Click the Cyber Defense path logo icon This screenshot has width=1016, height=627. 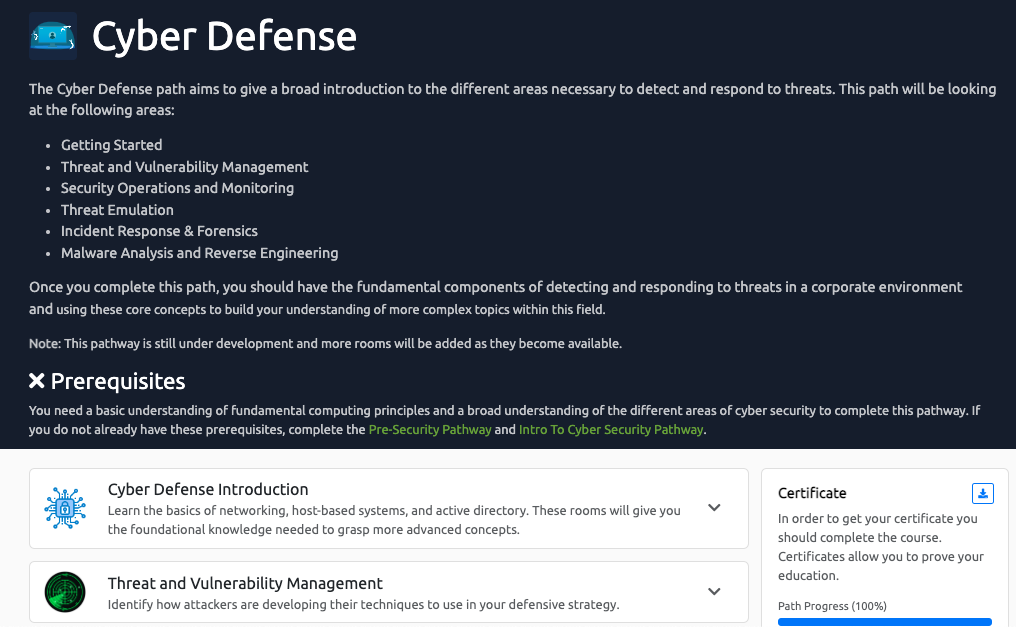(x=53, y=36)
